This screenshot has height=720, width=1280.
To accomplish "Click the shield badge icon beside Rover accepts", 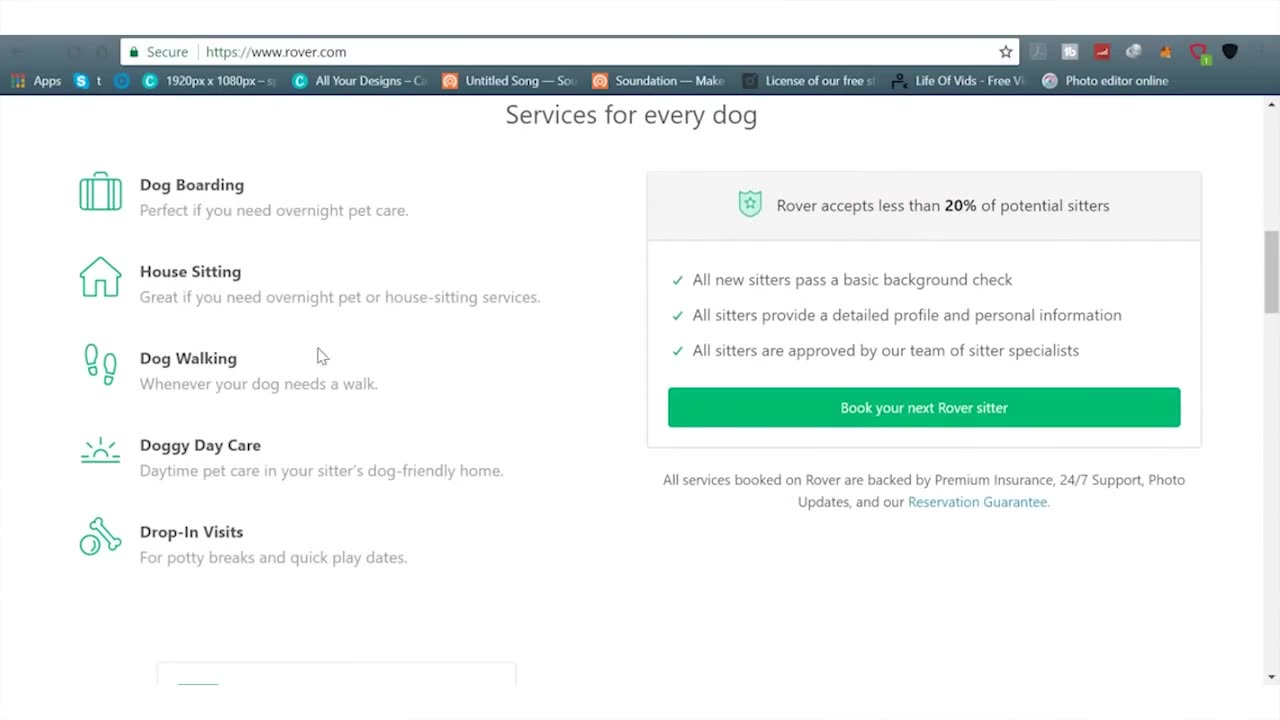I will coord(750,204).
